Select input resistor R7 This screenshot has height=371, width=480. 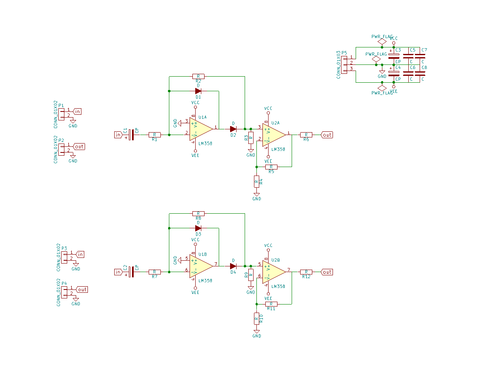(x=154, y=272)
